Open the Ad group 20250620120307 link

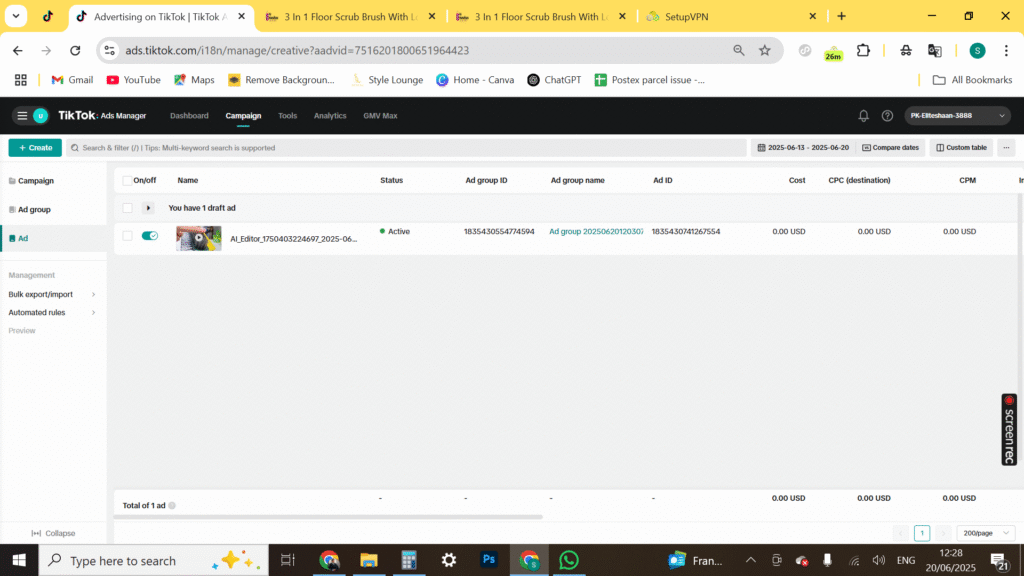[596, 232]
